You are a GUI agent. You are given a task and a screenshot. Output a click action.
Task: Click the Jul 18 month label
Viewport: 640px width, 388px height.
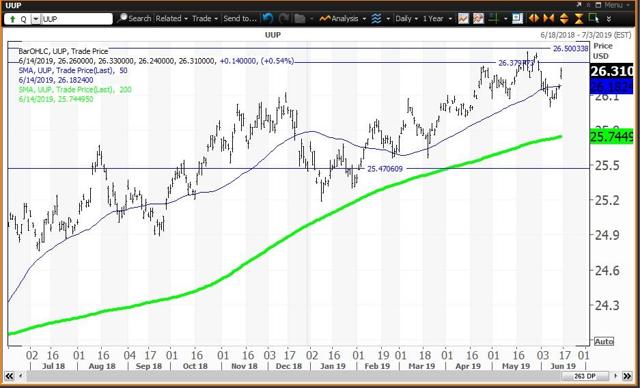53,366
